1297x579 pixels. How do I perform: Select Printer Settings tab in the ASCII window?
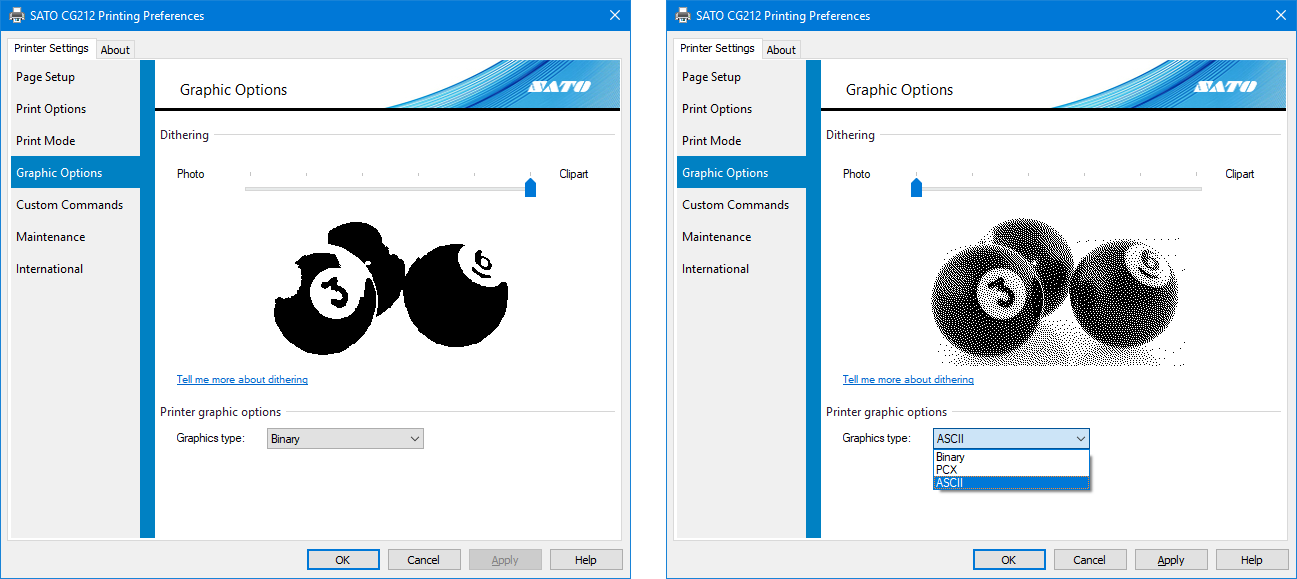tap(718, 48)
